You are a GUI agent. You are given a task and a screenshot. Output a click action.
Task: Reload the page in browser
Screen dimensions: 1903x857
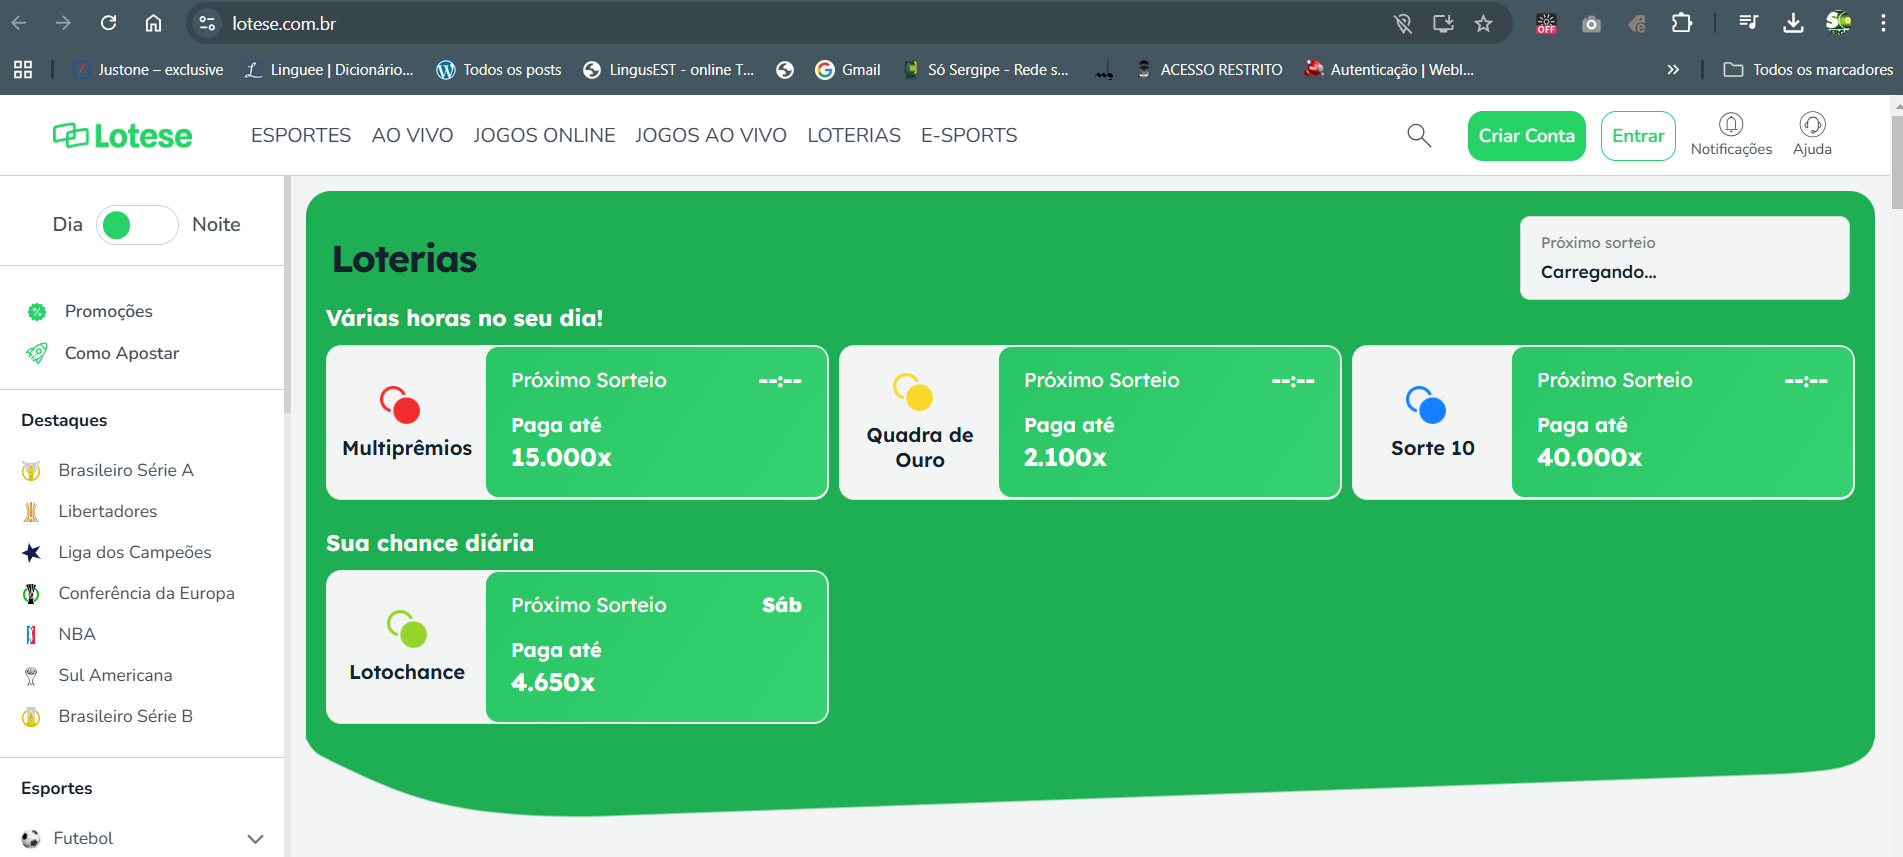tap(109, 23)
